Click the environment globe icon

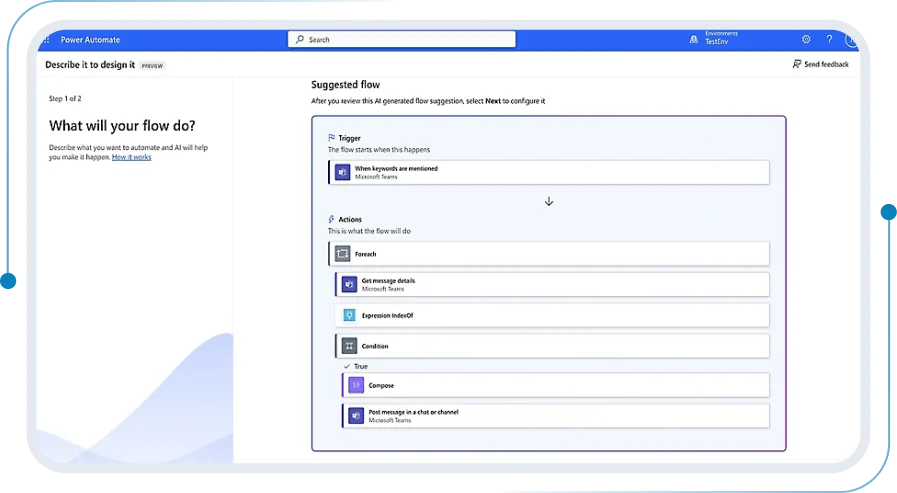click(694, 39)
